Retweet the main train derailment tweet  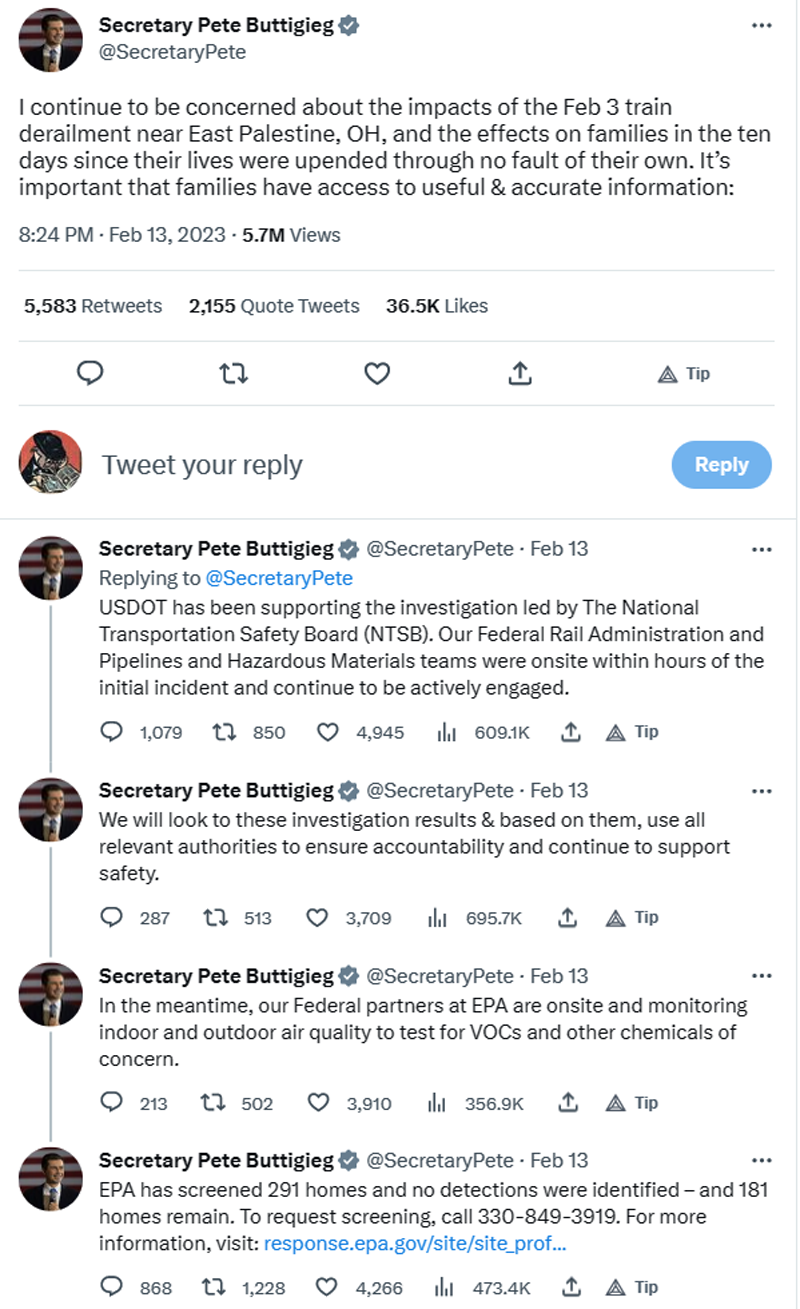tap(233, 374)
